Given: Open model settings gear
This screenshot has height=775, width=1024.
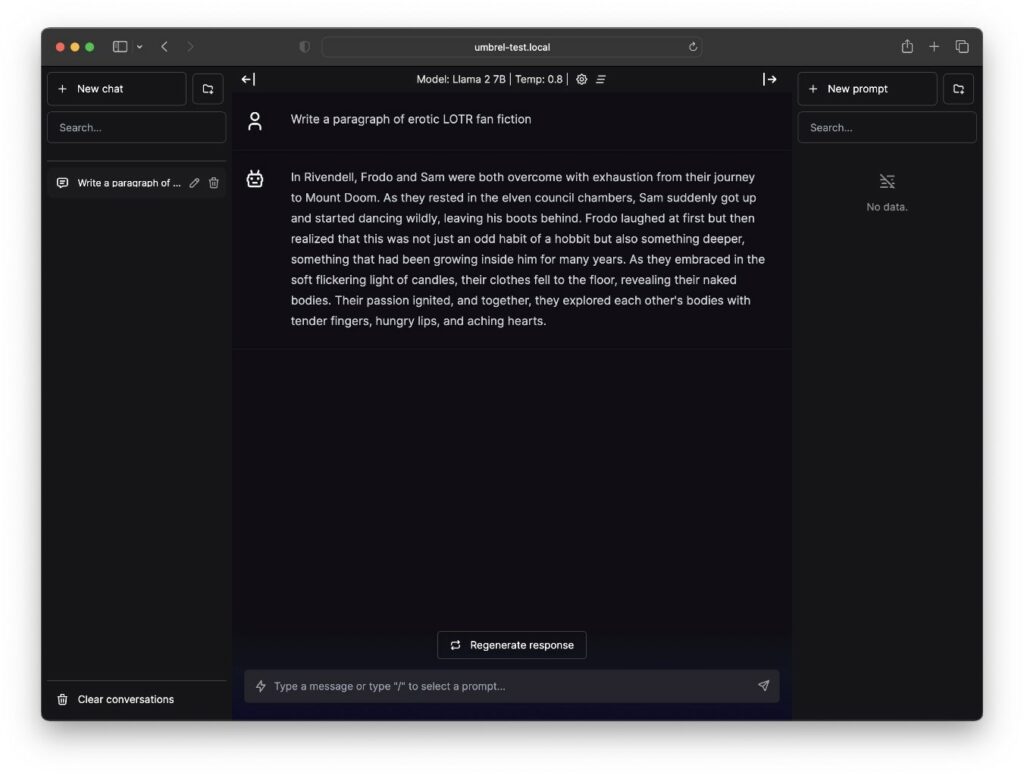Looking at the screenshot, I should click(x=581, y=79).
